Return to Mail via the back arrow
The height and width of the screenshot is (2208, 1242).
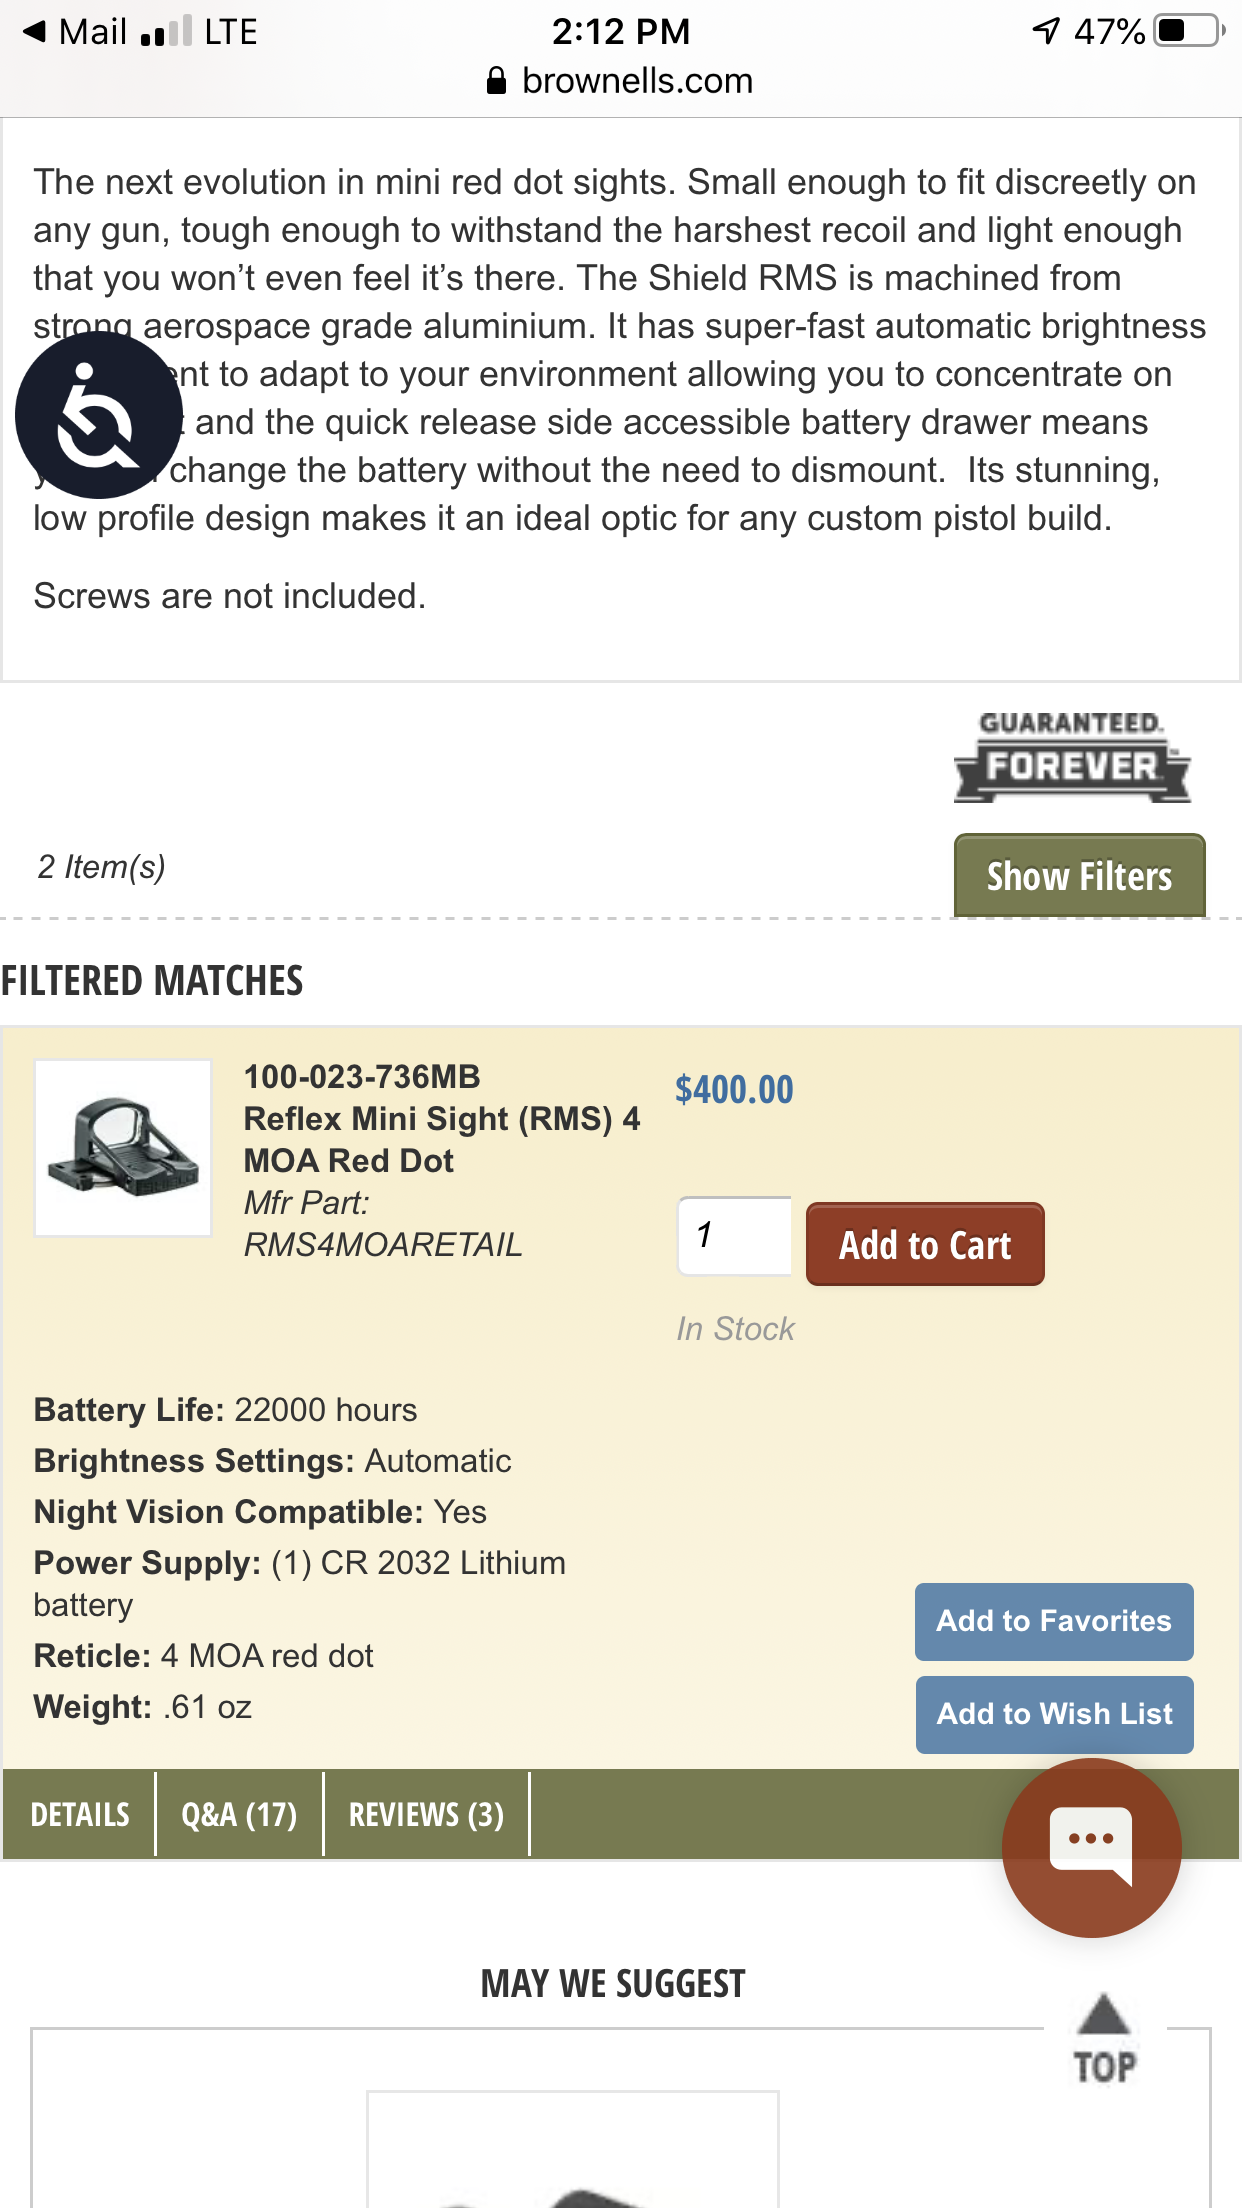tap(35, 31)
